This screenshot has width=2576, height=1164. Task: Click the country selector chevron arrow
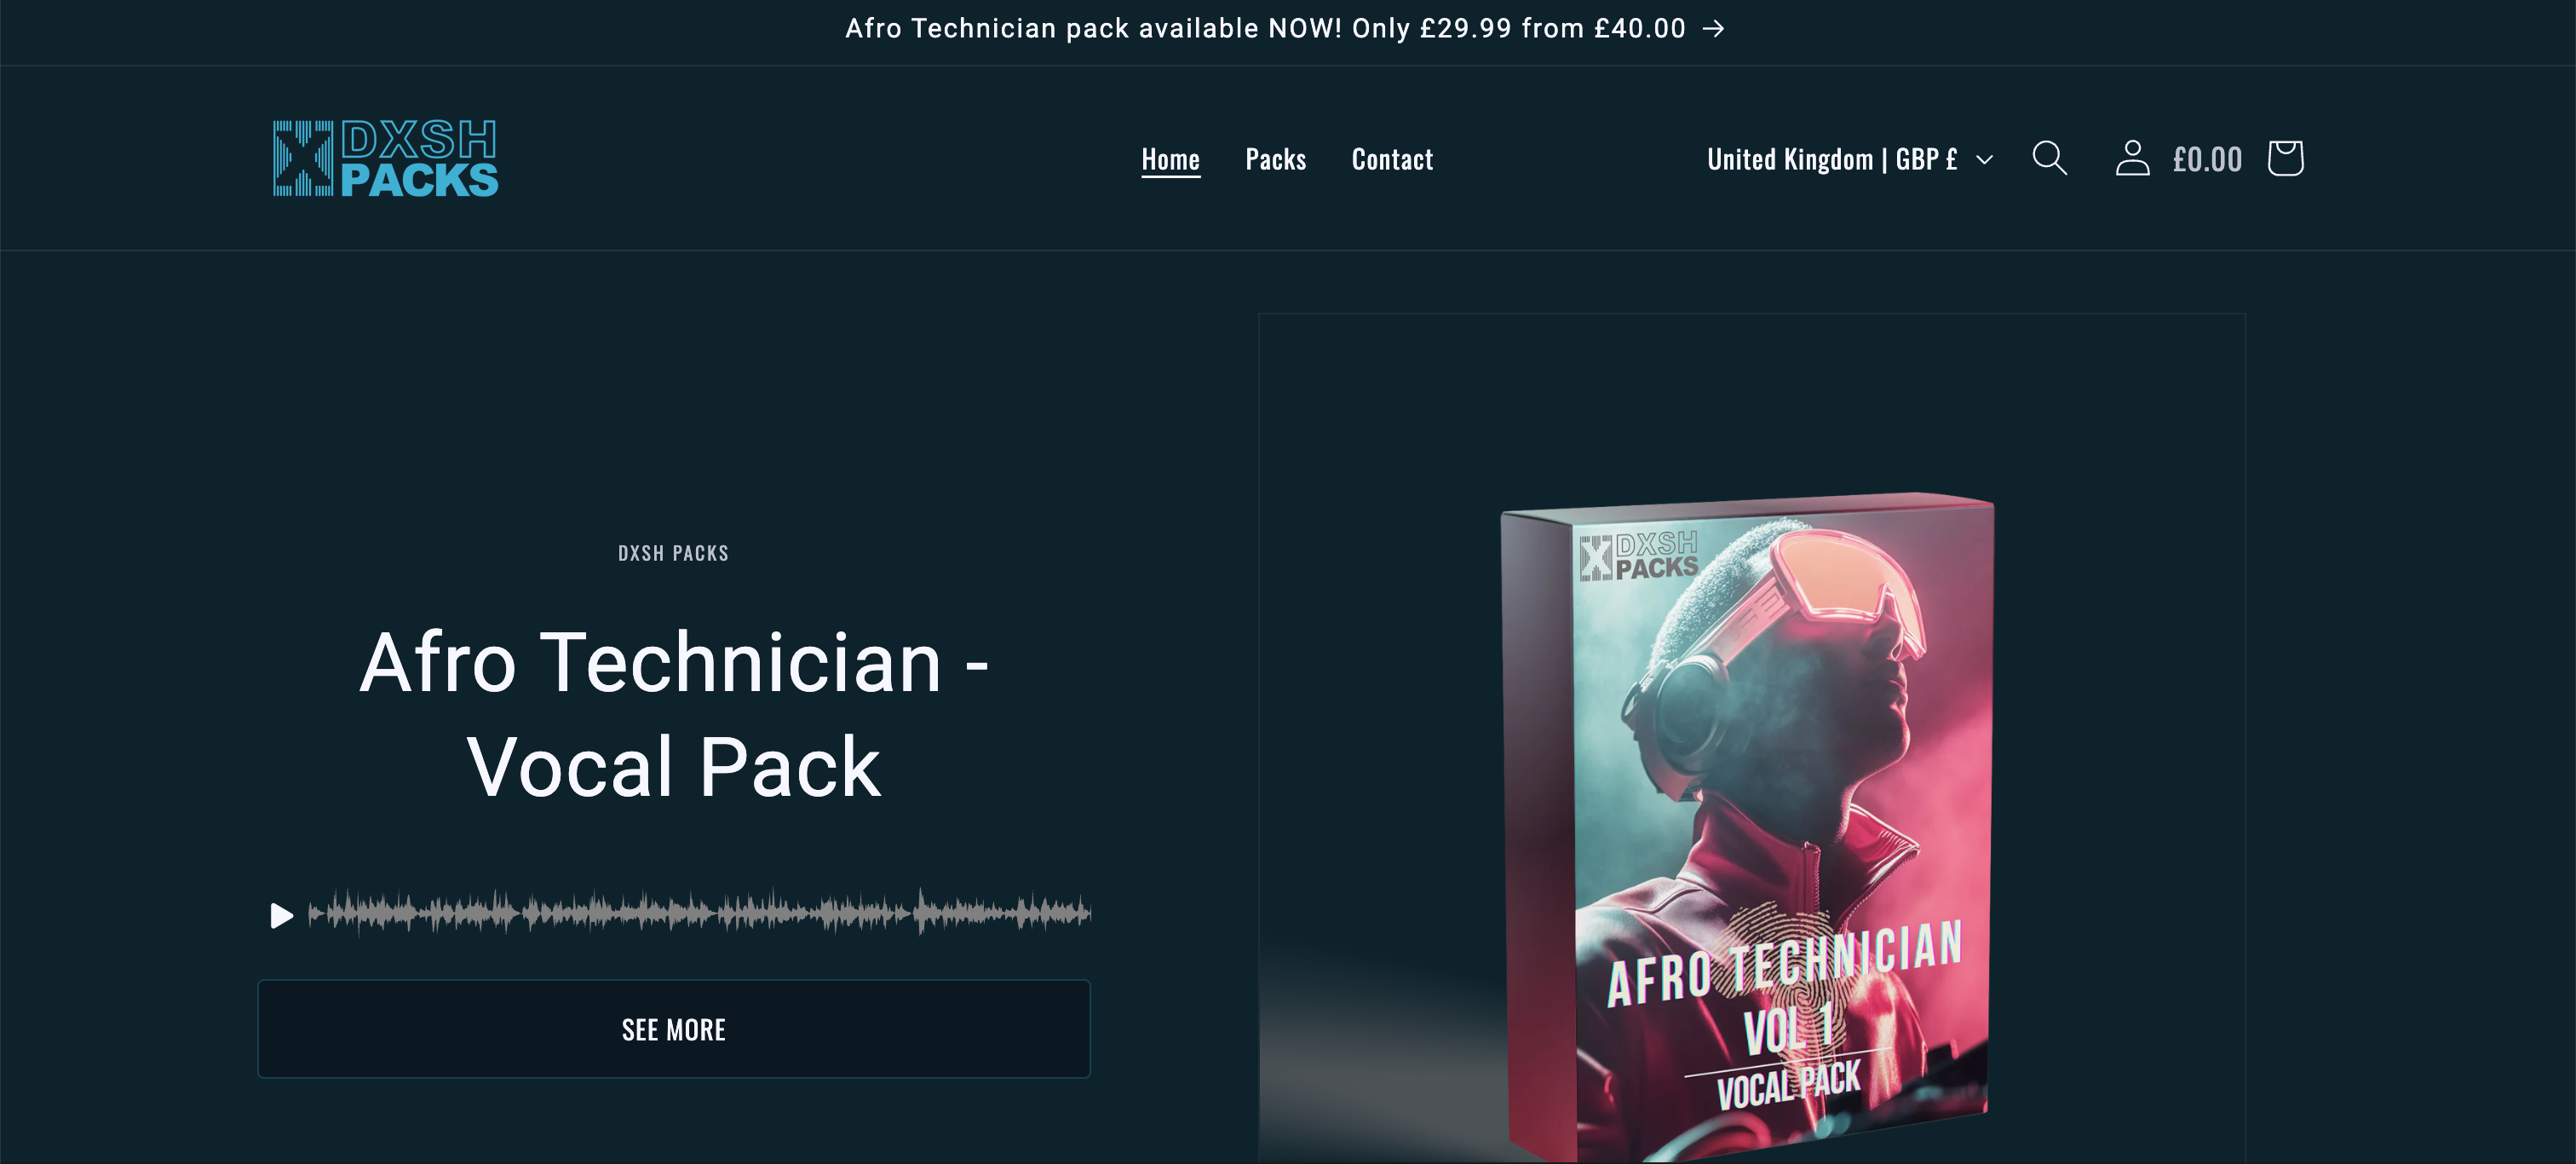coord(1984,160)
